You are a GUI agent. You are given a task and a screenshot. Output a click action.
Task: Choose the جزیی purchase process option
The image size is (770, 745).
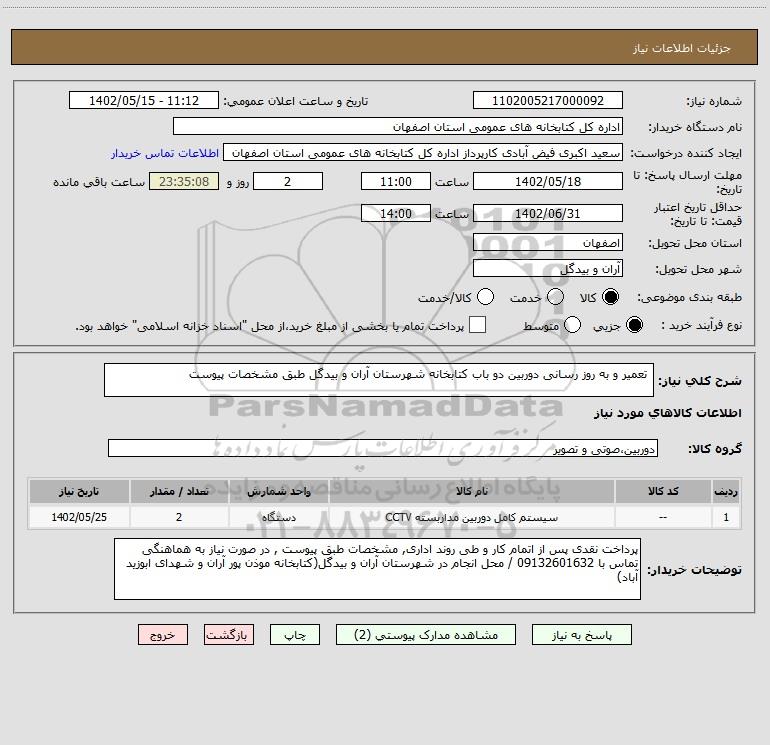(634, 325)
